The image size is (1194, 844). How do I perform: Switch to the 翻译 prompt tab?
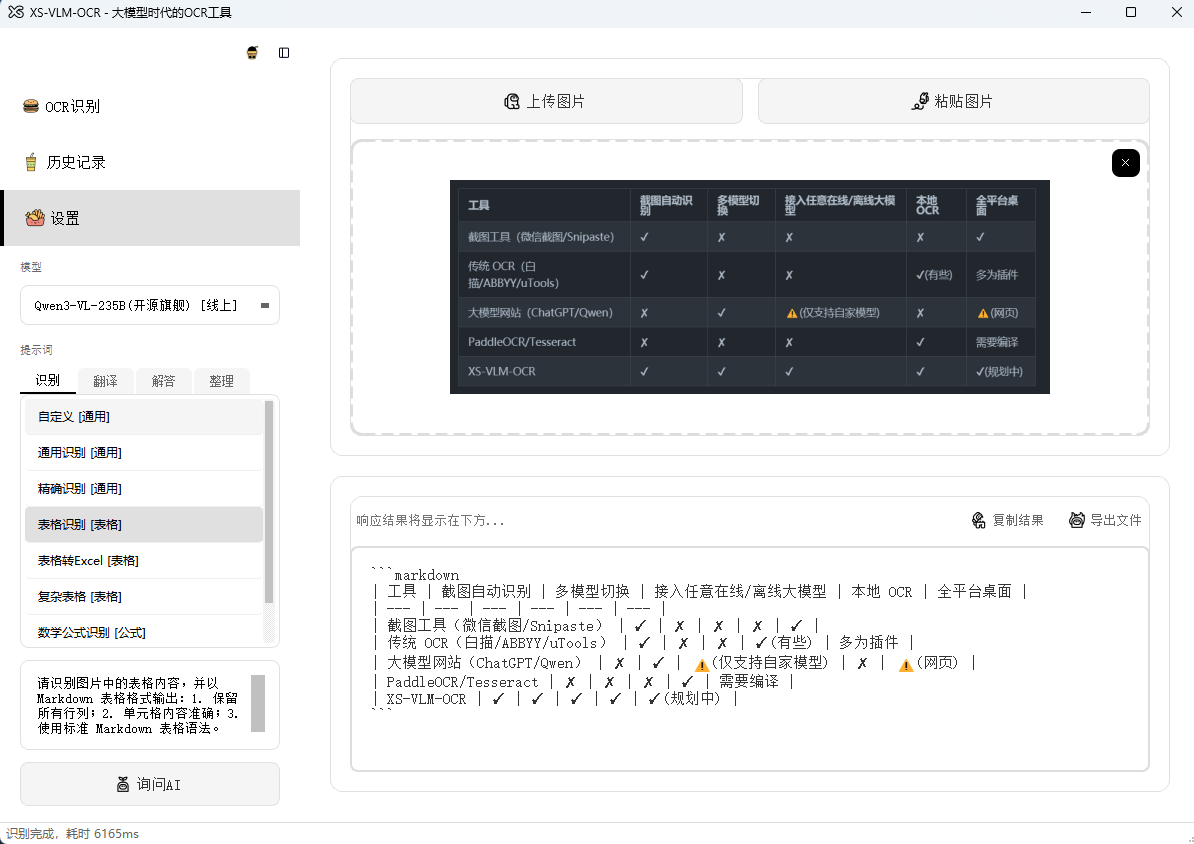click(105, 381)
